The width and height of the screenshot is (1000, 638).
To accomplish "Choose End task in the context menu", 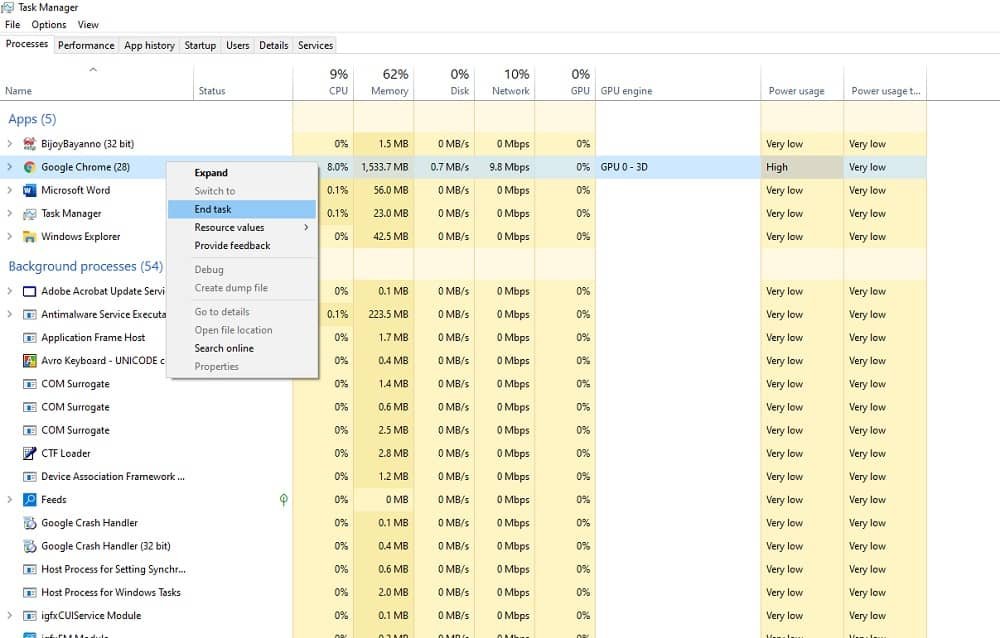I will coord(242,209).
